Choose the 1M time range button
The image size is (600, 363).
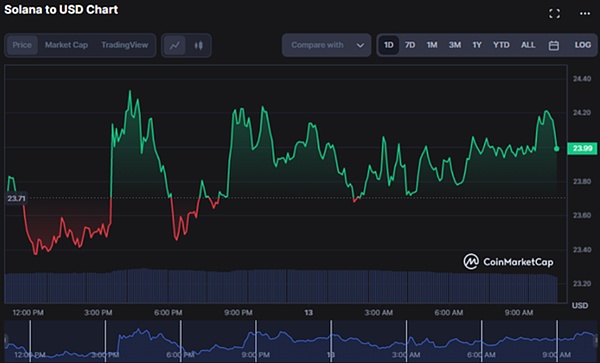pyautogui.click(x=432, y=45)
